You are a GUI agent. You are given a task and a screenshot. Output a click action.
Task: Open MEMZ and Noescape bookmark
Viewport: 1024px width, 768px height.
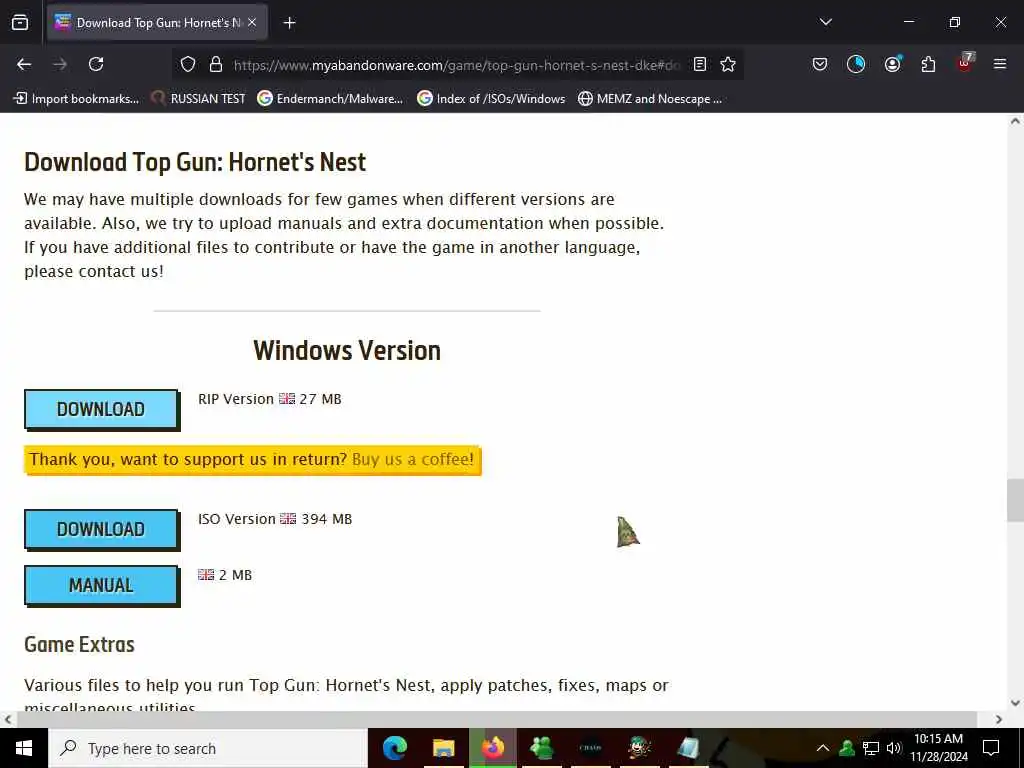tap(650, 99)
